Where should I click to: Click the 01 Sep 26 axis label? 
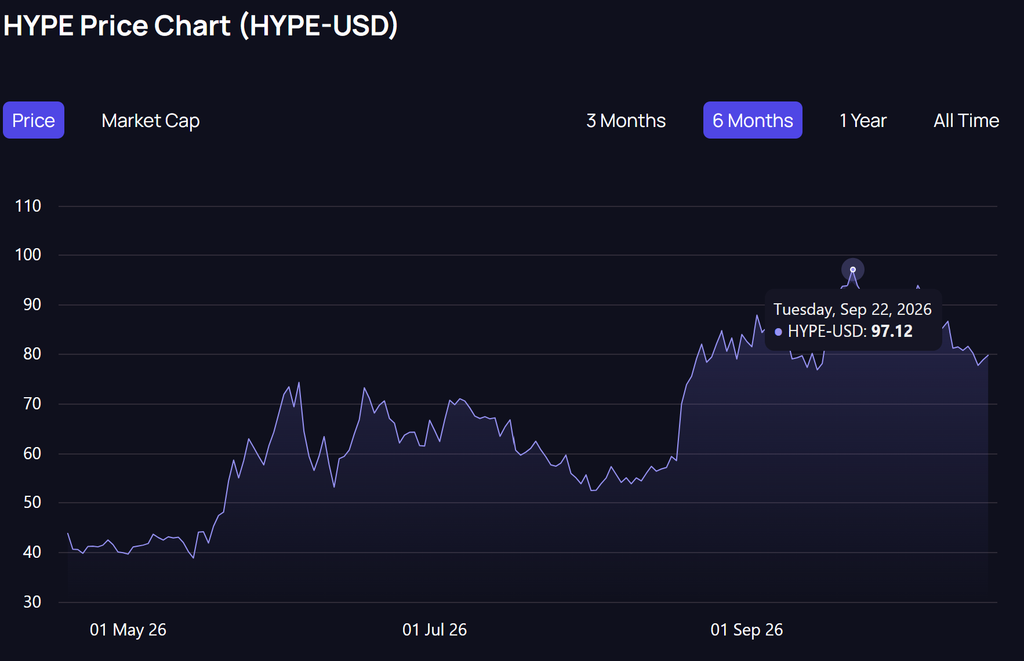[x=746, y=630]
